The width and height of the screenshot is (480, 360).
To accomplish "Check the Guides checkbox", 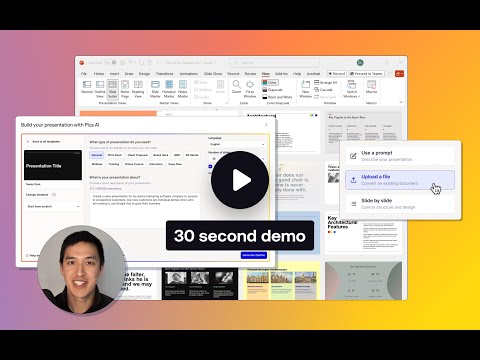I will [x=196, y=97].
